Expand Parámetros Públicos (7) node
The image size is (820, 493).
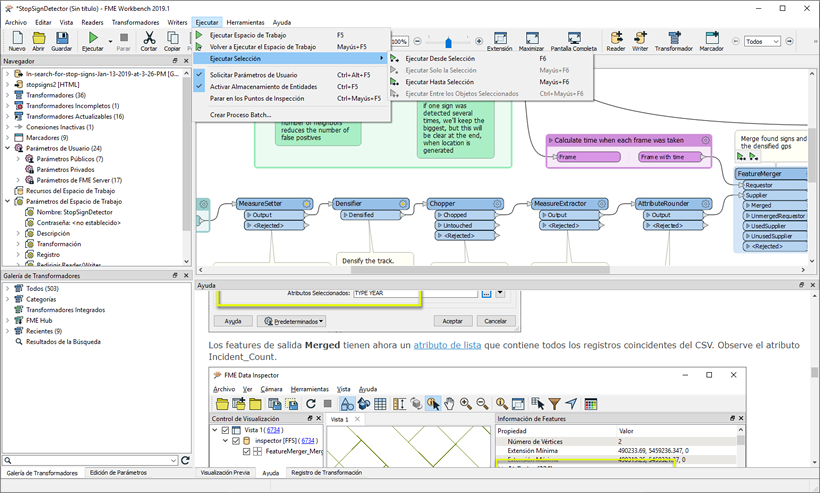18,159
